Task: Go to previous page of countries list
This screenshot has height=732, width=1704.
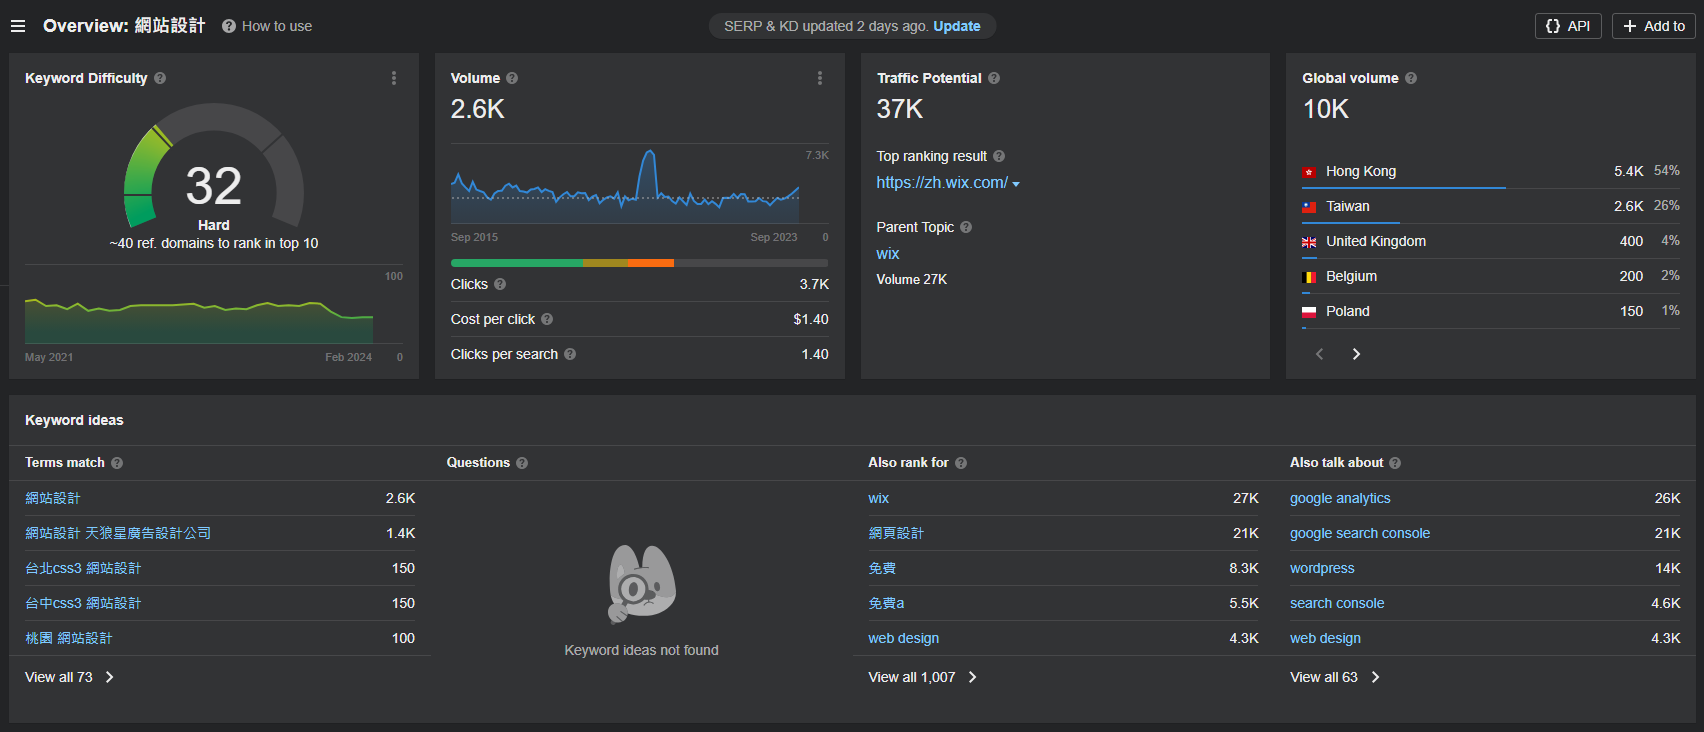Action: (x=1320, y=354)
